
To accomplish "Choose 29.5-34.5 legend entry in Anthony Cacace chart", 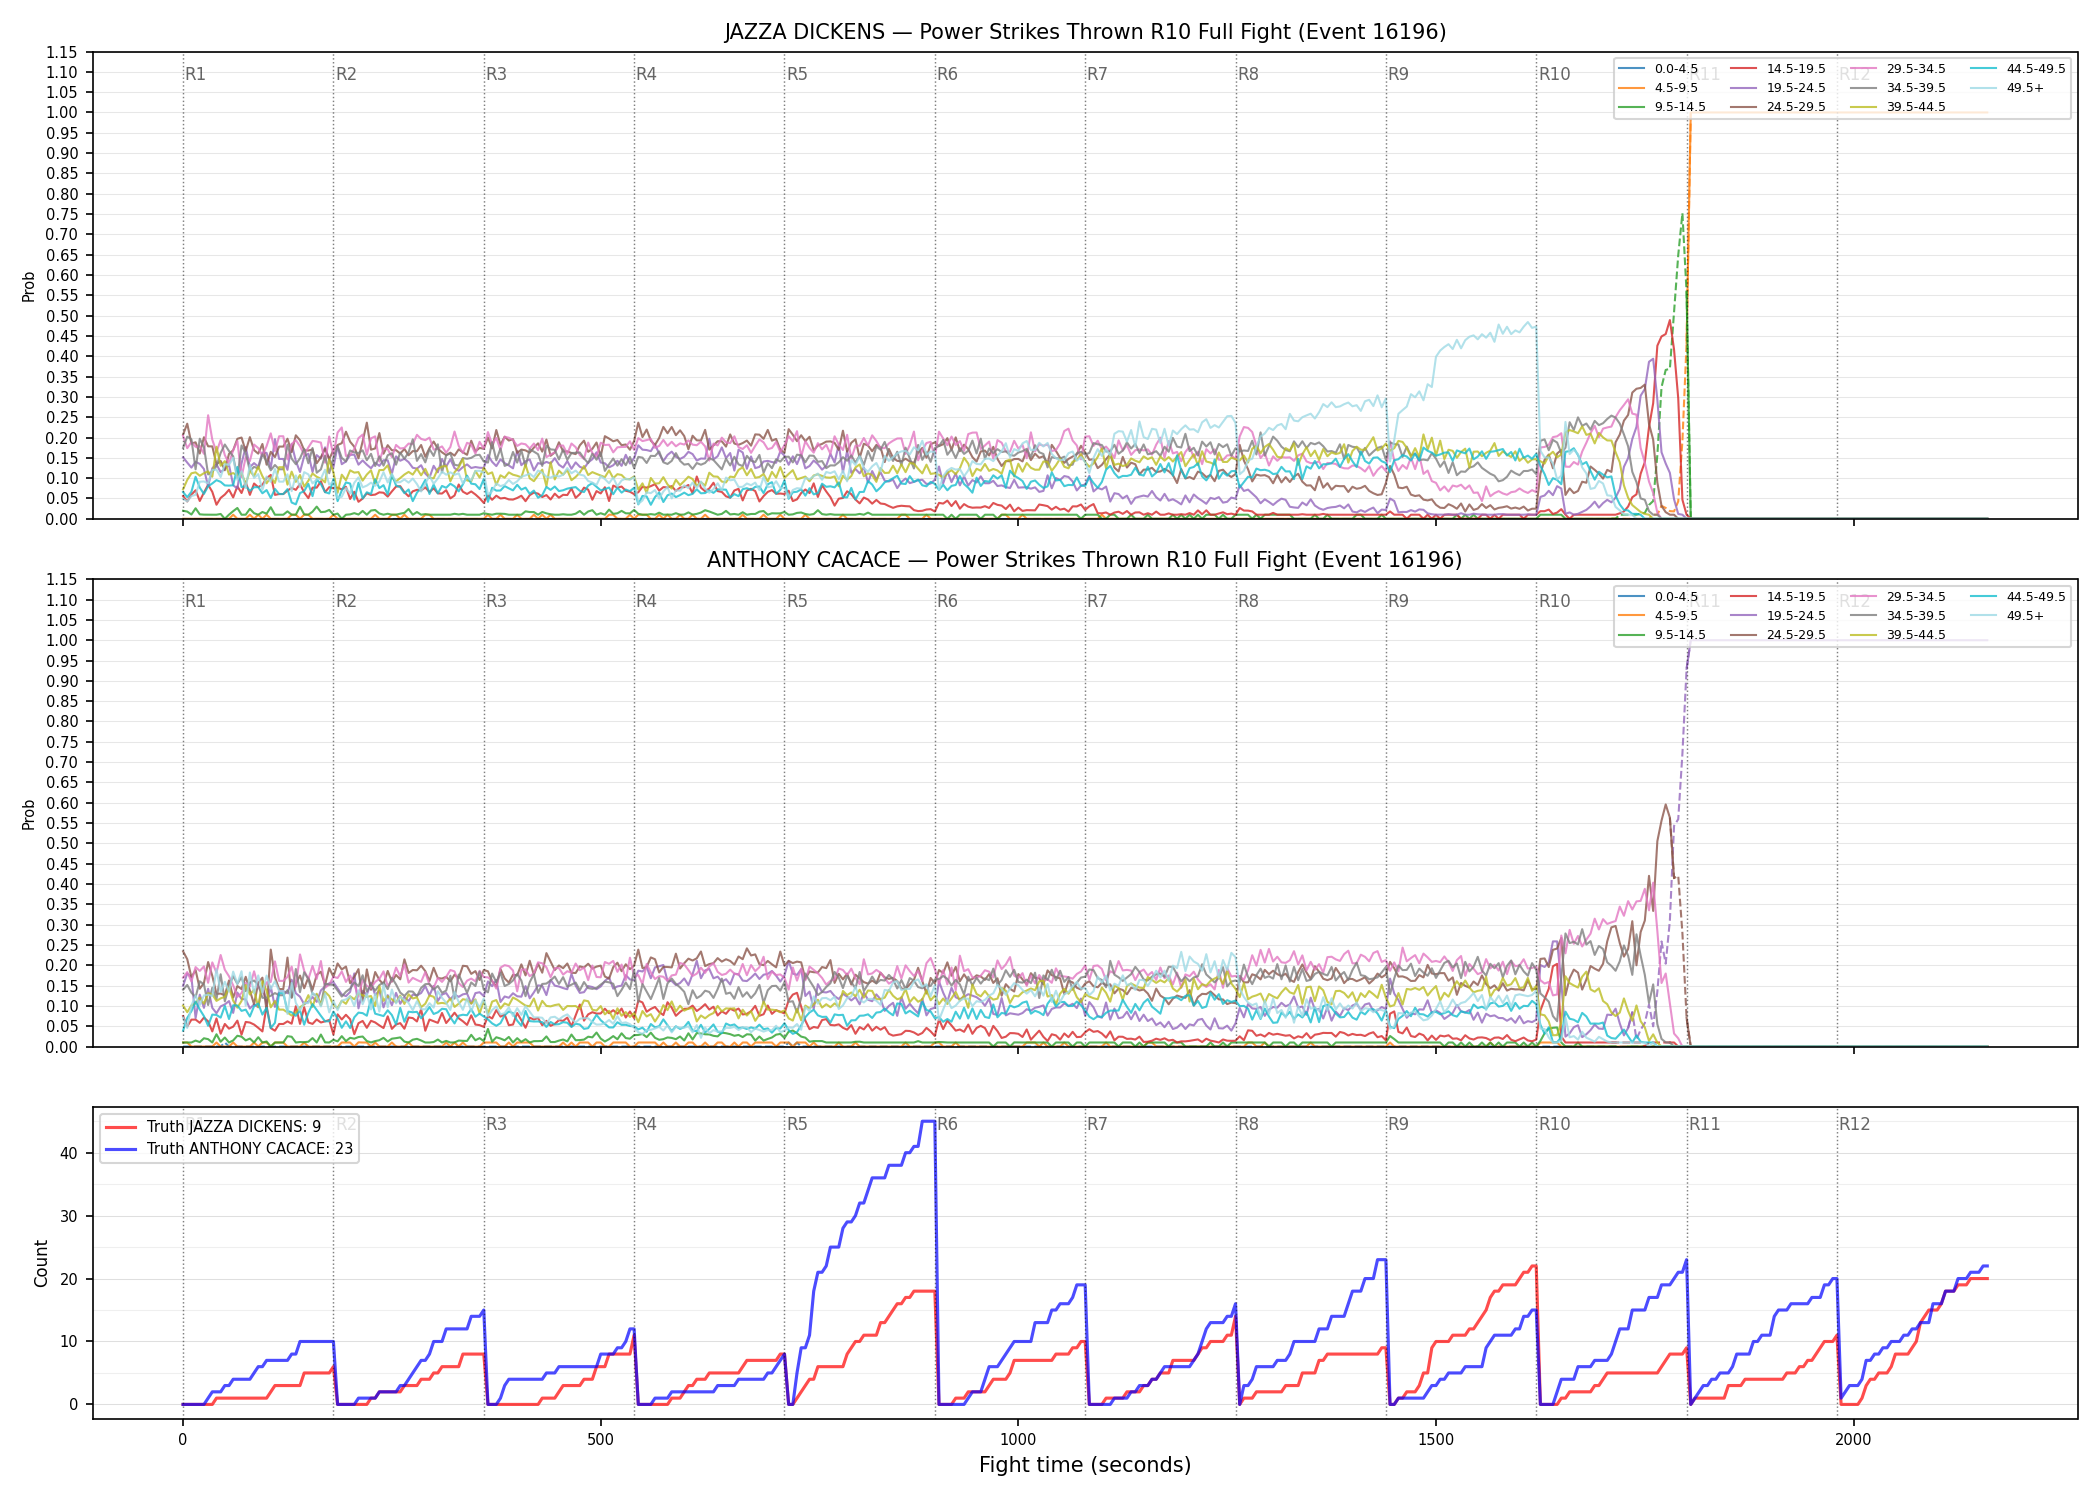I will coord(1898,597).
